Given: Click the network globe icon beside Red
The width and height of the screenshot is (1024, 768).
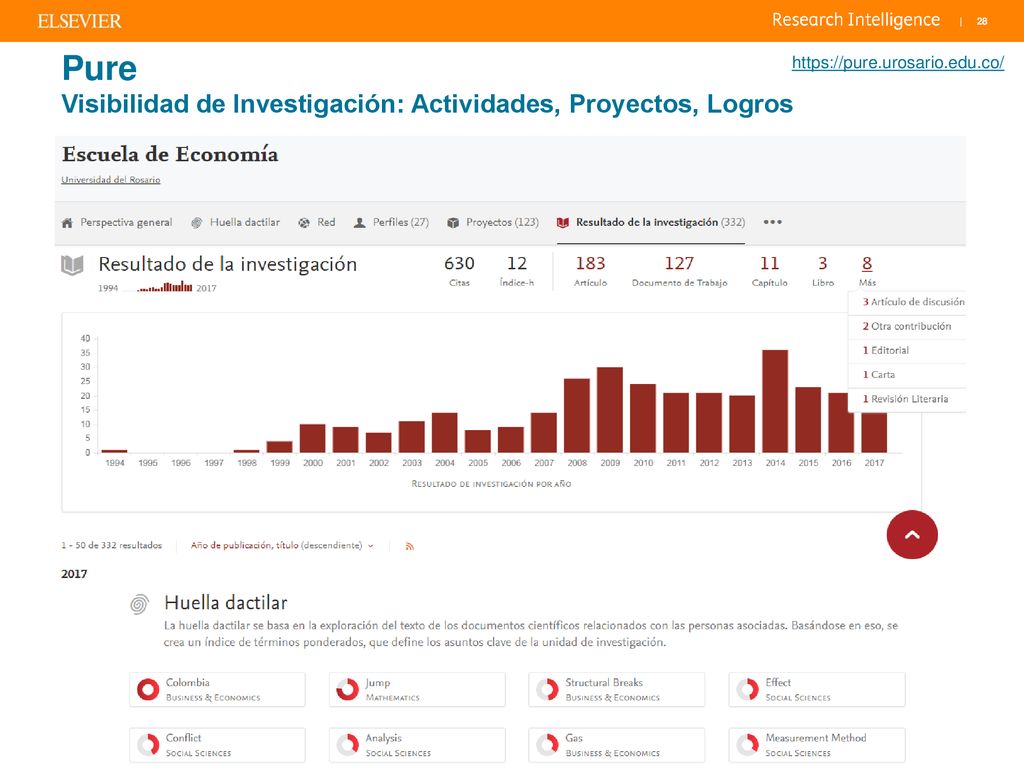Looking at the screenshot, I should (304, 223).
